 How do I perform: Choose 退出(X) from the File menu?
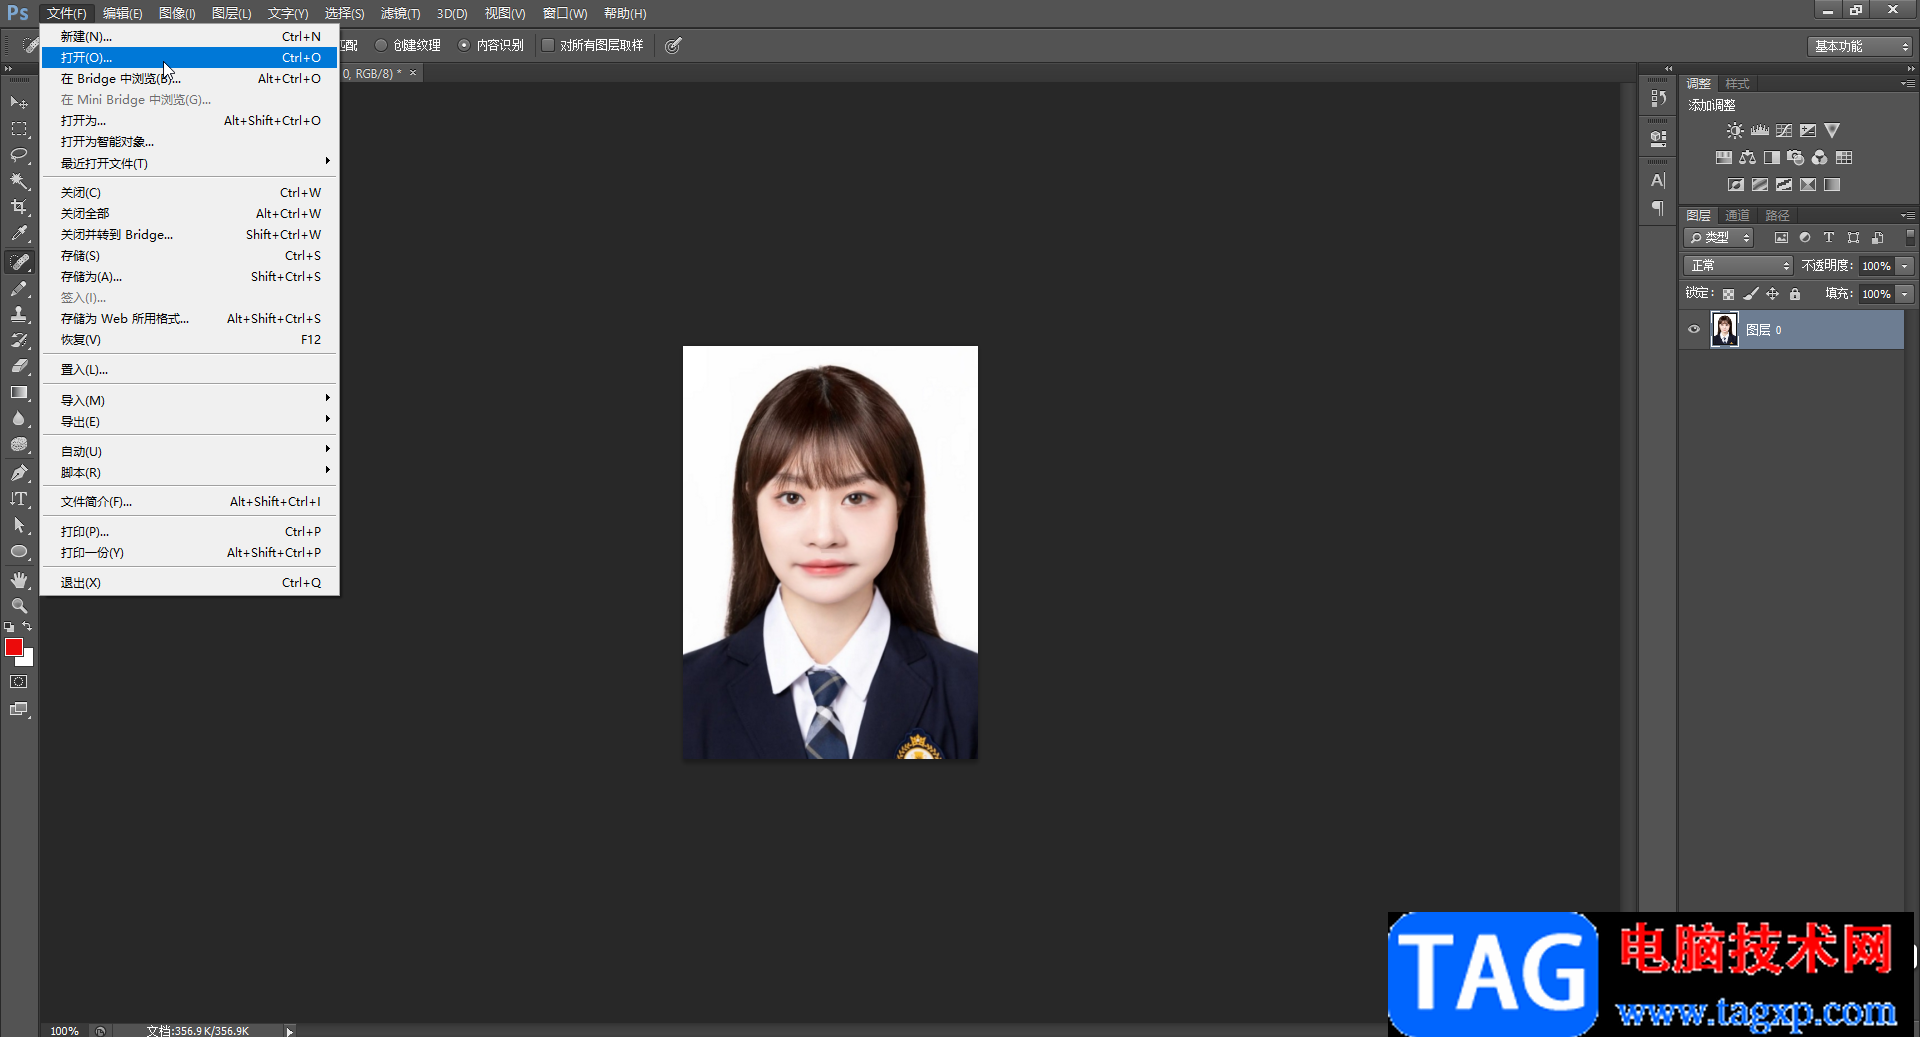click(x=80, y=583)
